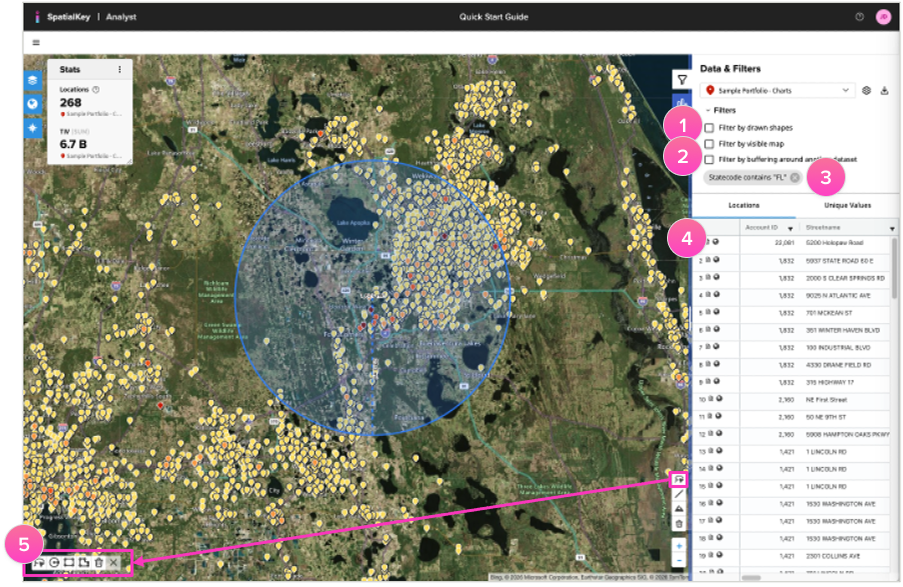The image size is (903, 587).
Task: Toggle Filter by buffering around another dataset
Action: 709,160
